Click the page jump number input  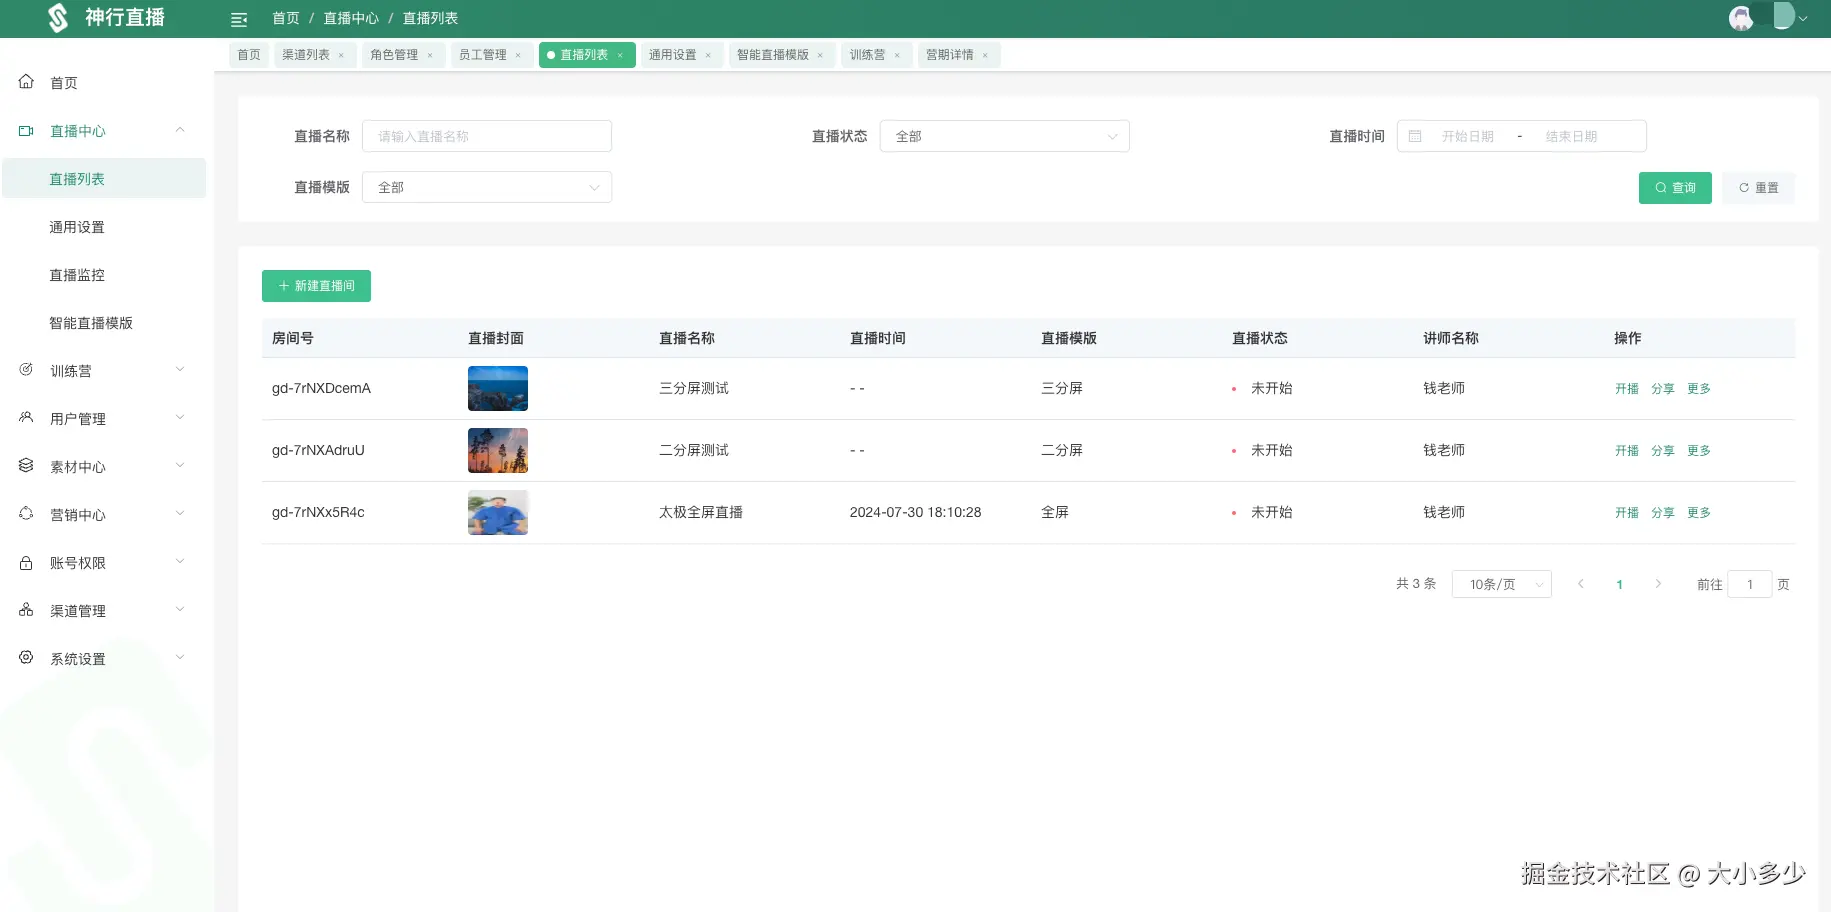coord(1750,584)
